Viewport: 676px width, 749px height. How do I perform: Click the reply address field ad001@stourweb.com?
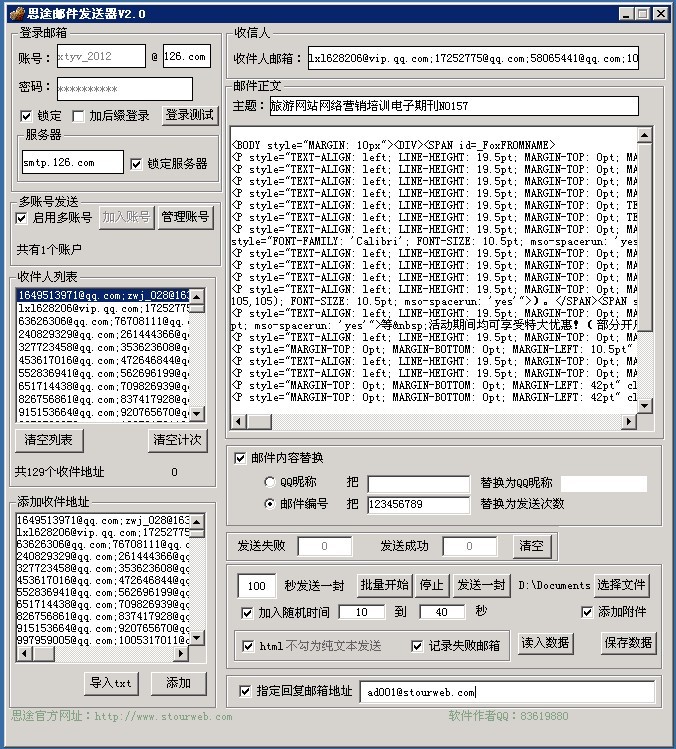pyautogui.click(x=507, y=691)
